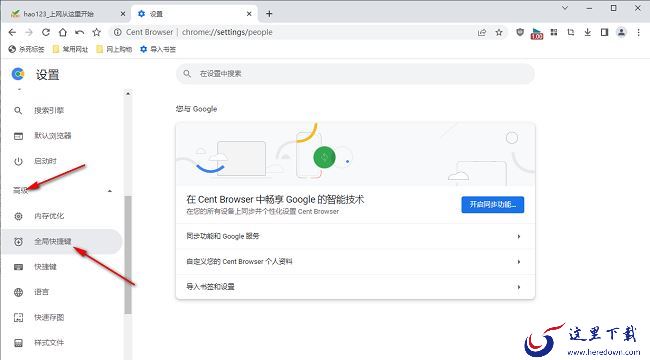Click the Cent Browser logo beside 设置
Image resolution: width=650 pixels, height=360 pixels.
[x=18, y=74]
